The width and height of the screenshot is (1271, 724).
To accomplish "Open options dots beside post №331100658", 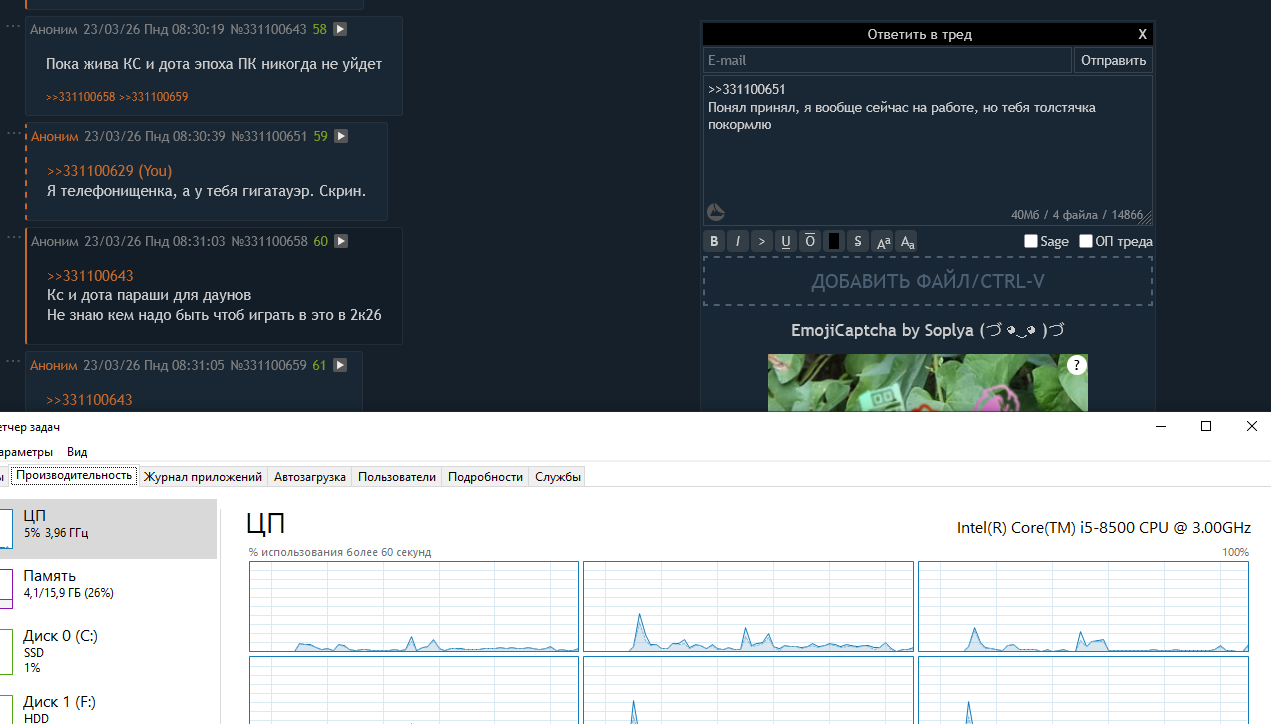I will (x=13, y=236).
